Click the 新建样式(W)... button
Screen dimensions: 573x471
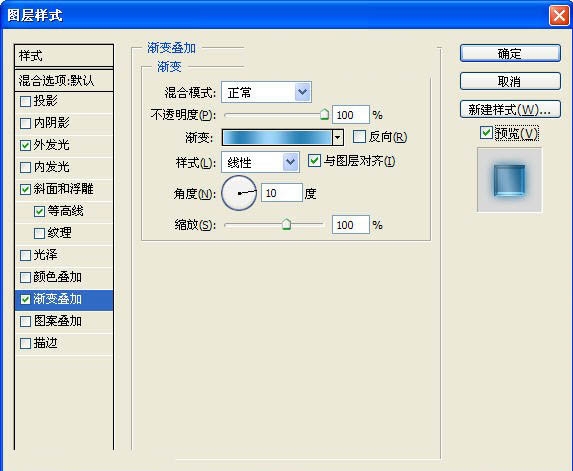click(510, 109)
